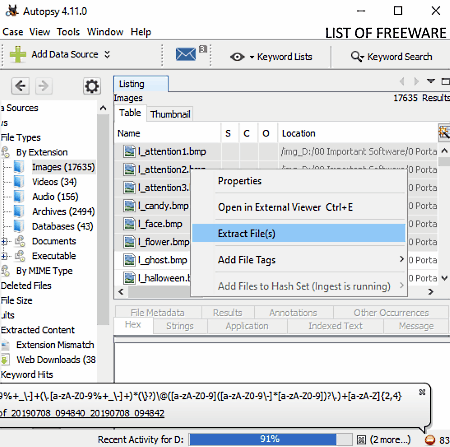Click the Keyword Search magnifier icon
450x447 pixels.
[x=357, y=57]
